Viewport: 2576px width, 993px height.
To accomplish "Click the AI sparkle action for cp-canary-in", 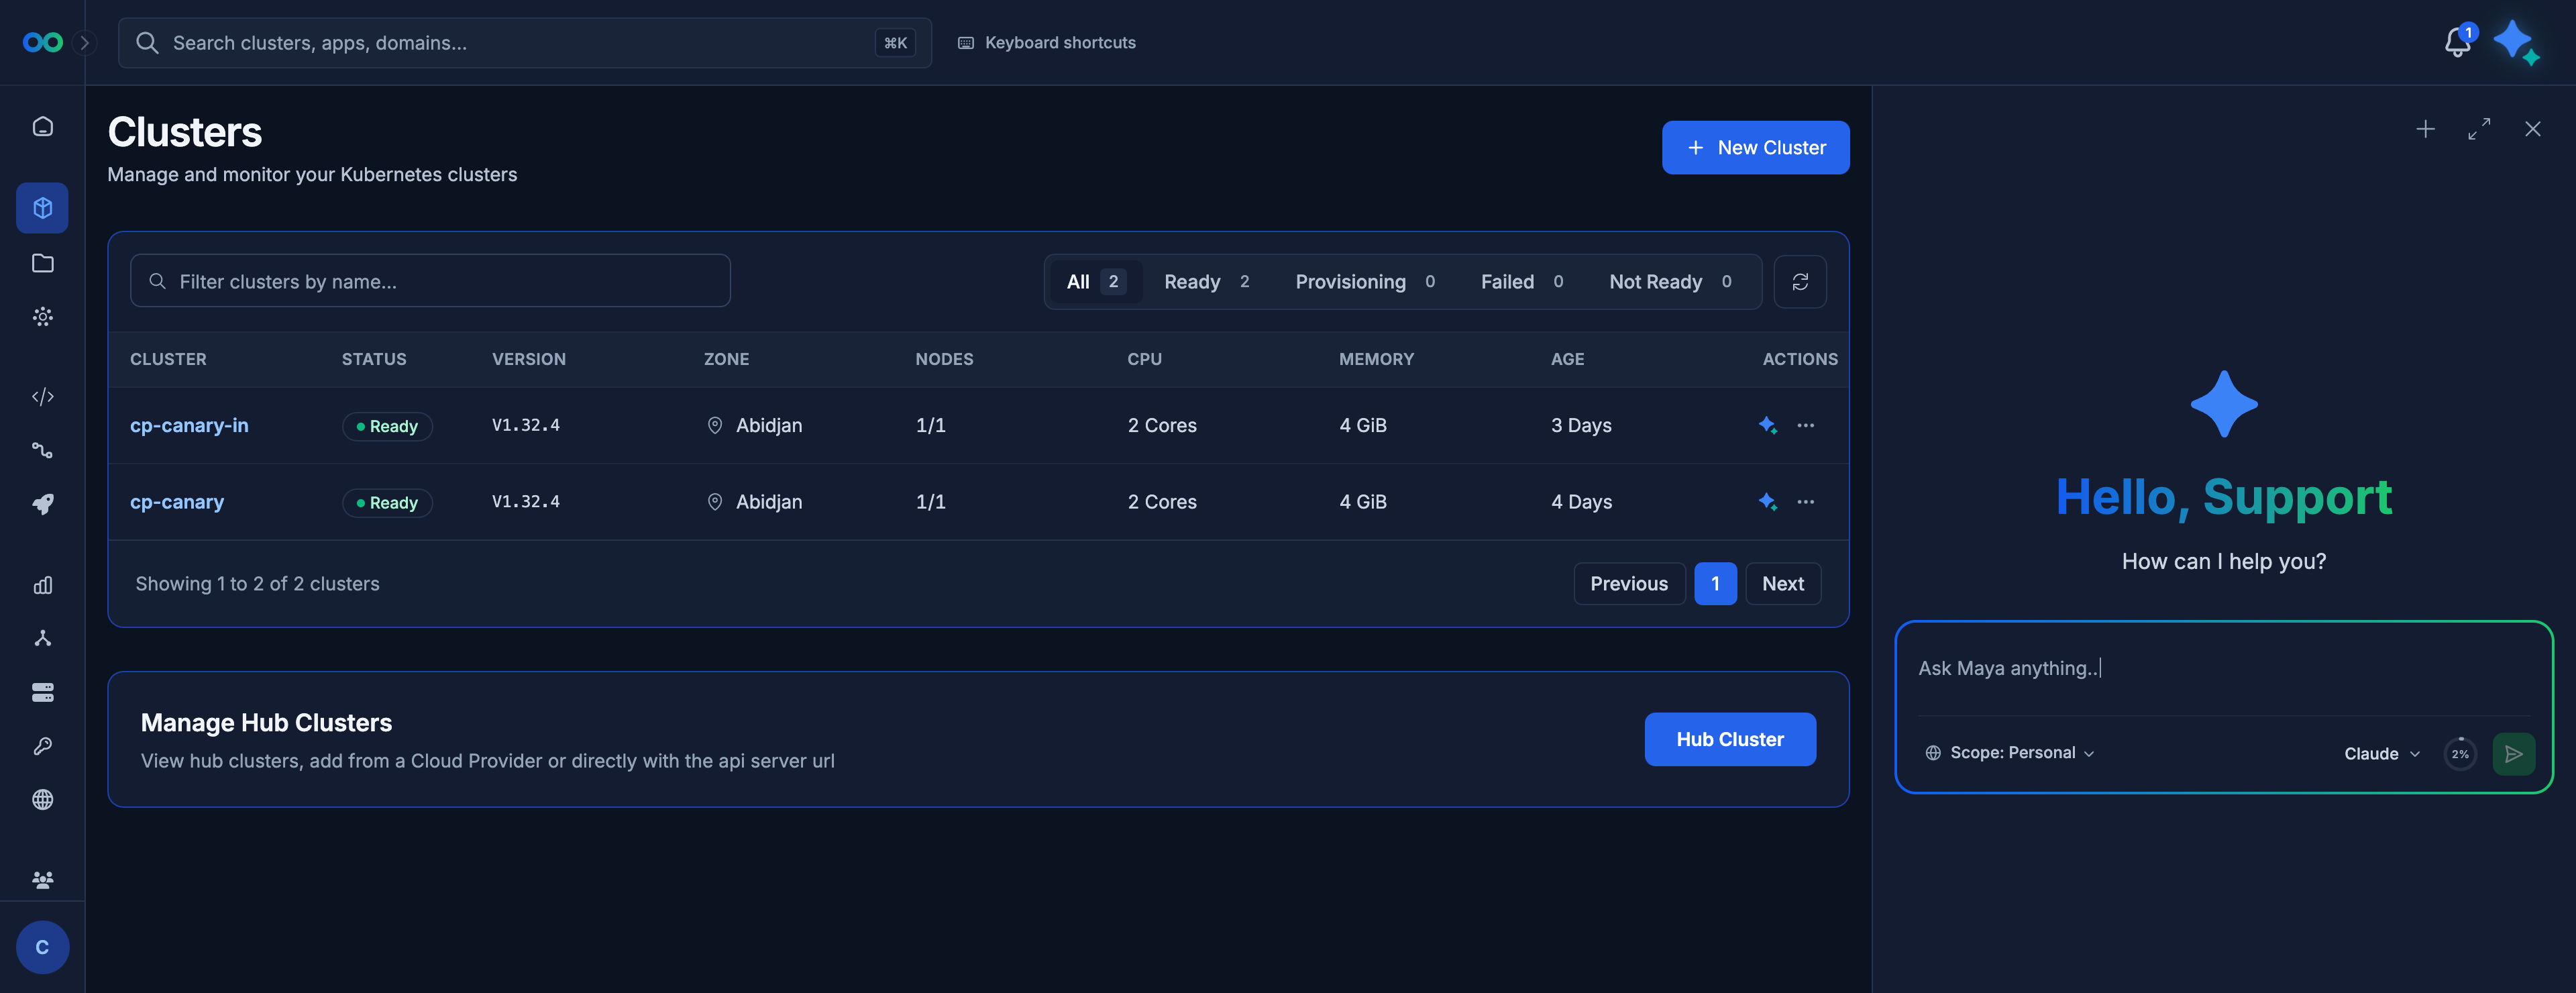I will (1767, 425).
